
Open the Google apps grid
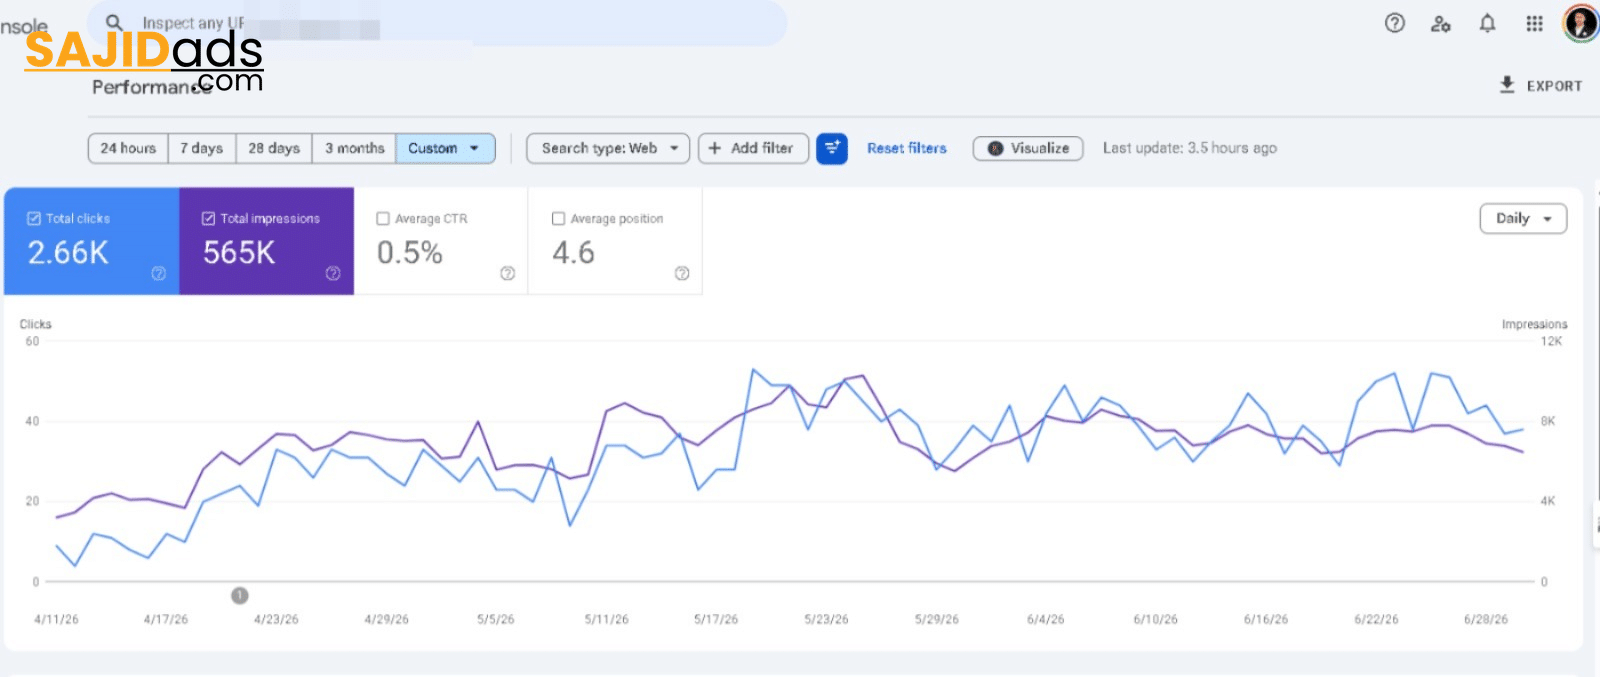(1534, 23)
